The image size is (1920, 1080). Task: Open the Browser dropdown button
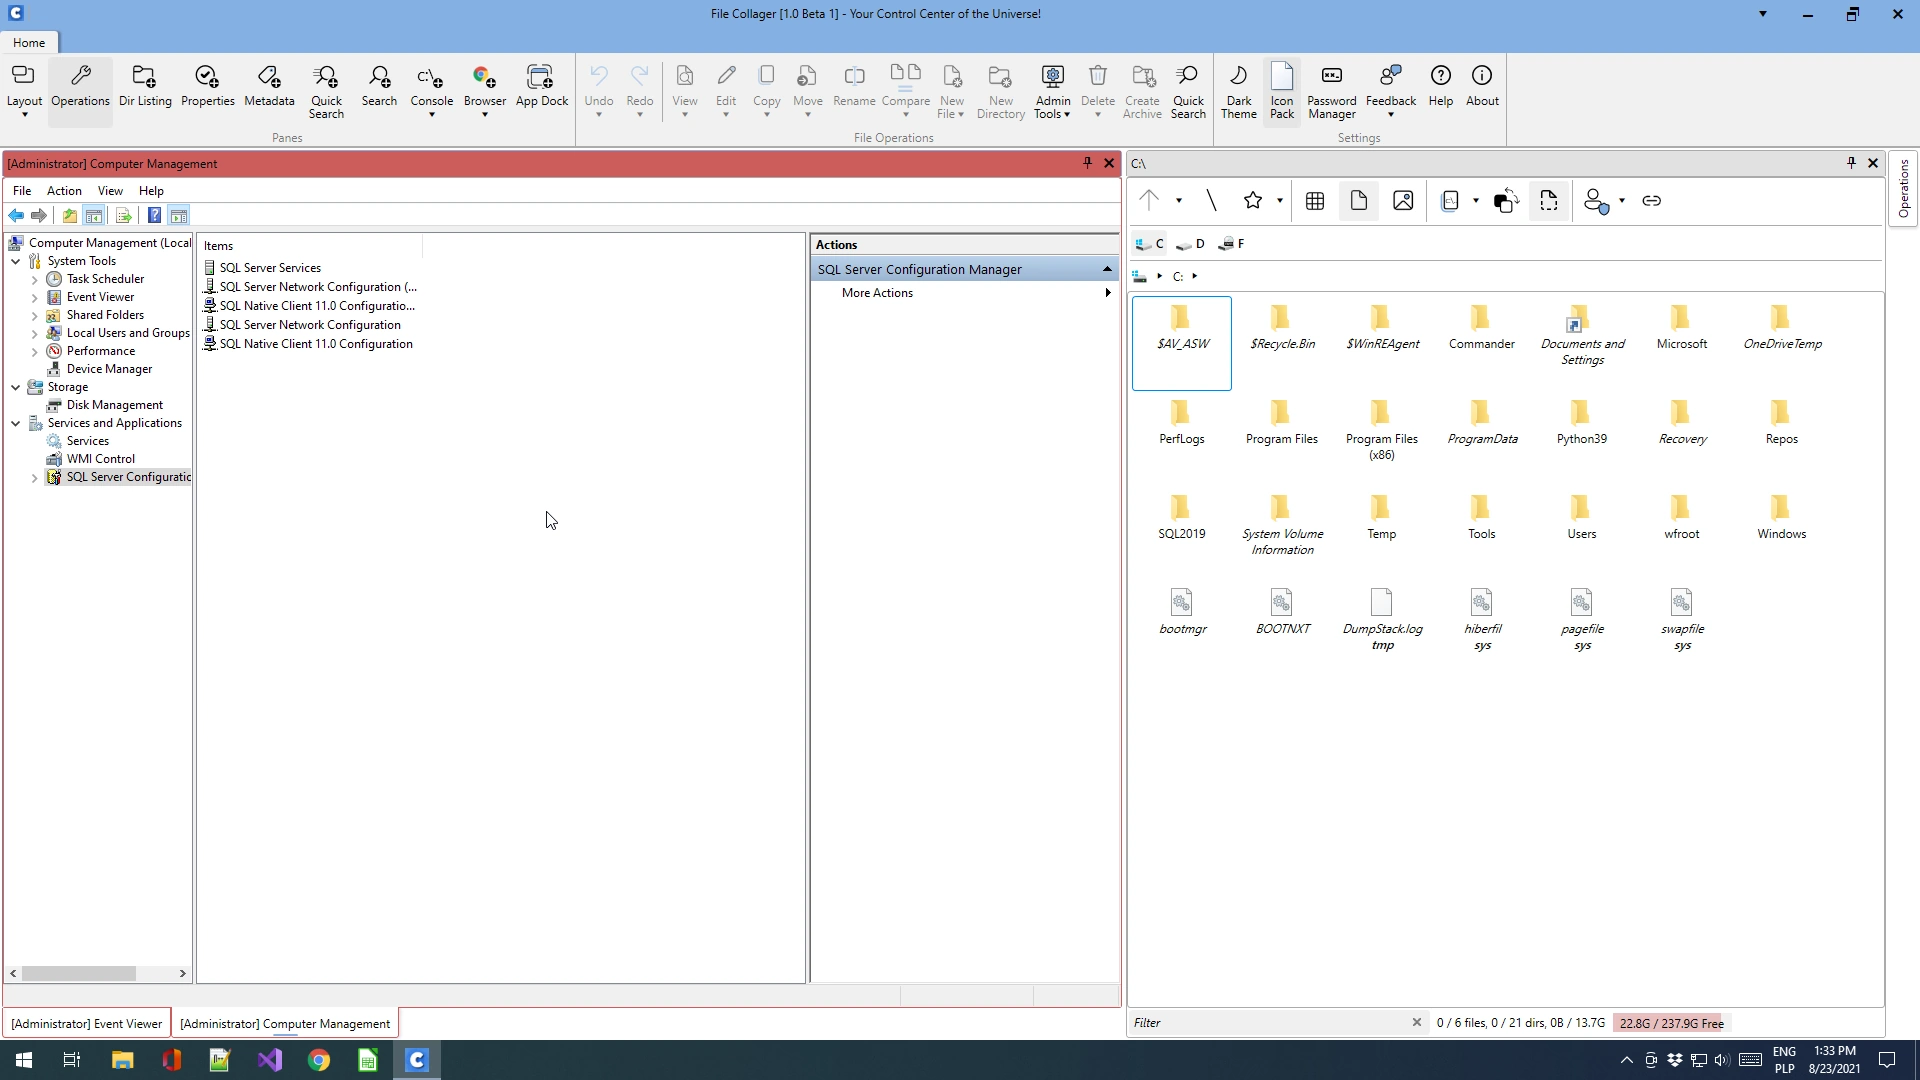[484, 90]
